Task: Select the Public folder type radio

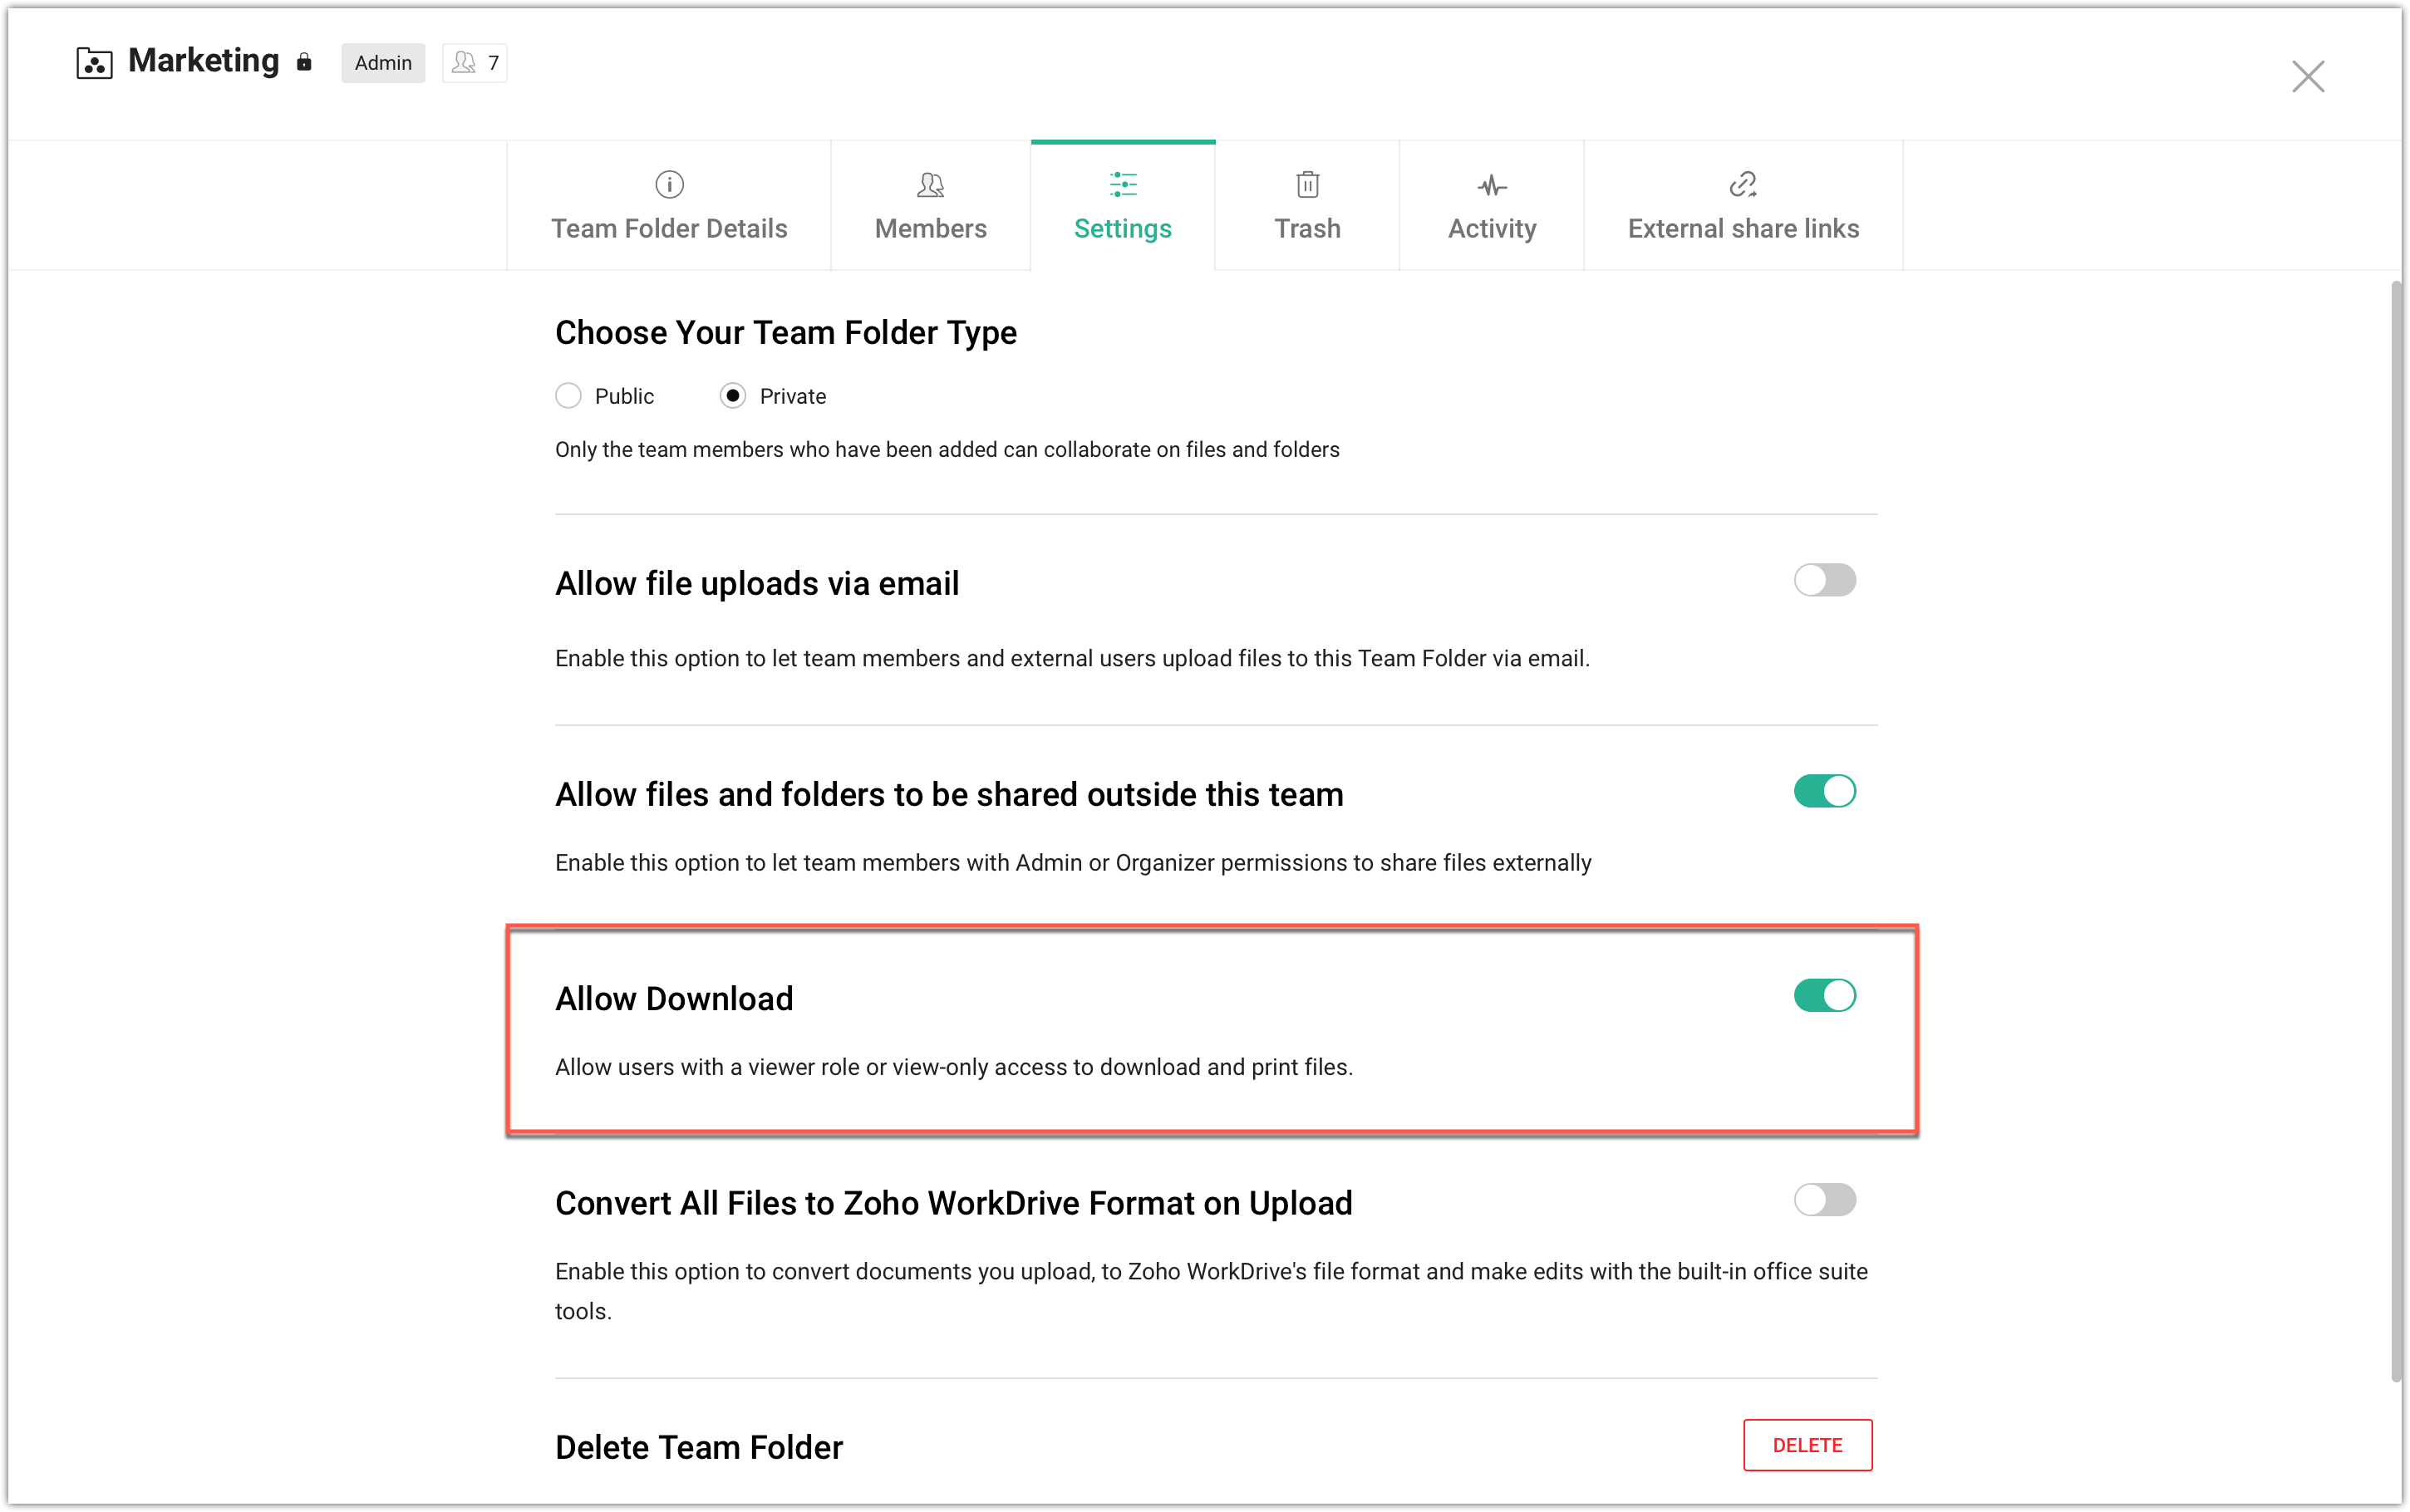Action: click(x=568, y=396)
